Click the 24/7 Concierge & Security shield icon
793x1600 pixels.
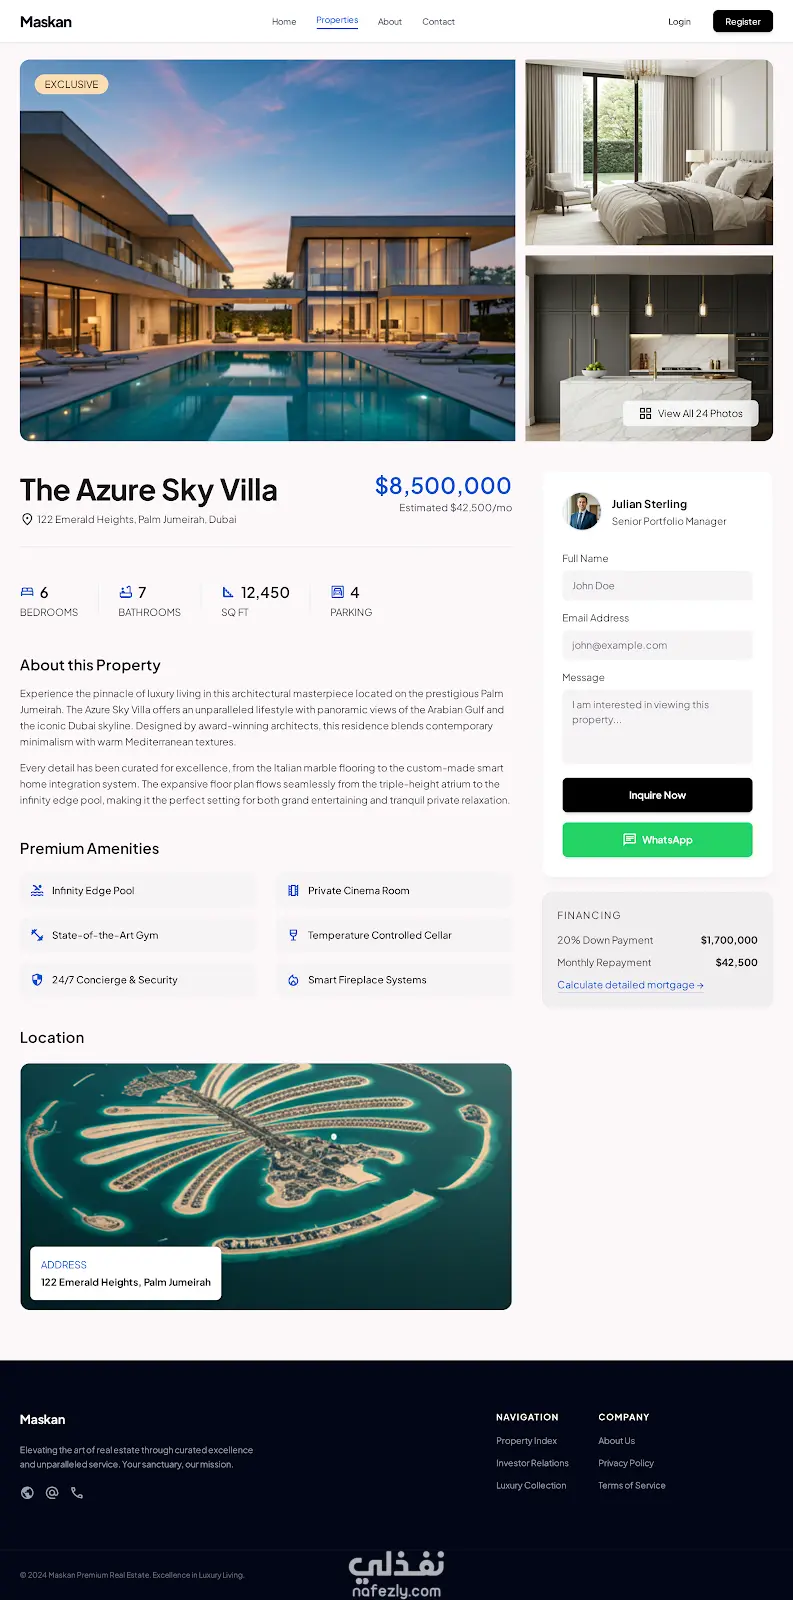[37, 980]
